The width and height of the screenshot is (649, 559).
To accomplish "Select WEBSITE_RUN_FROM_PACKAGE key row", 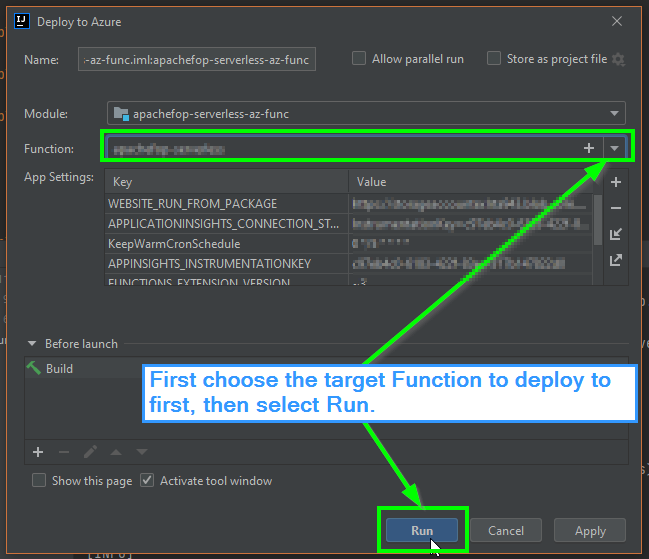I will pyautogui.click(x=226, y=204).
